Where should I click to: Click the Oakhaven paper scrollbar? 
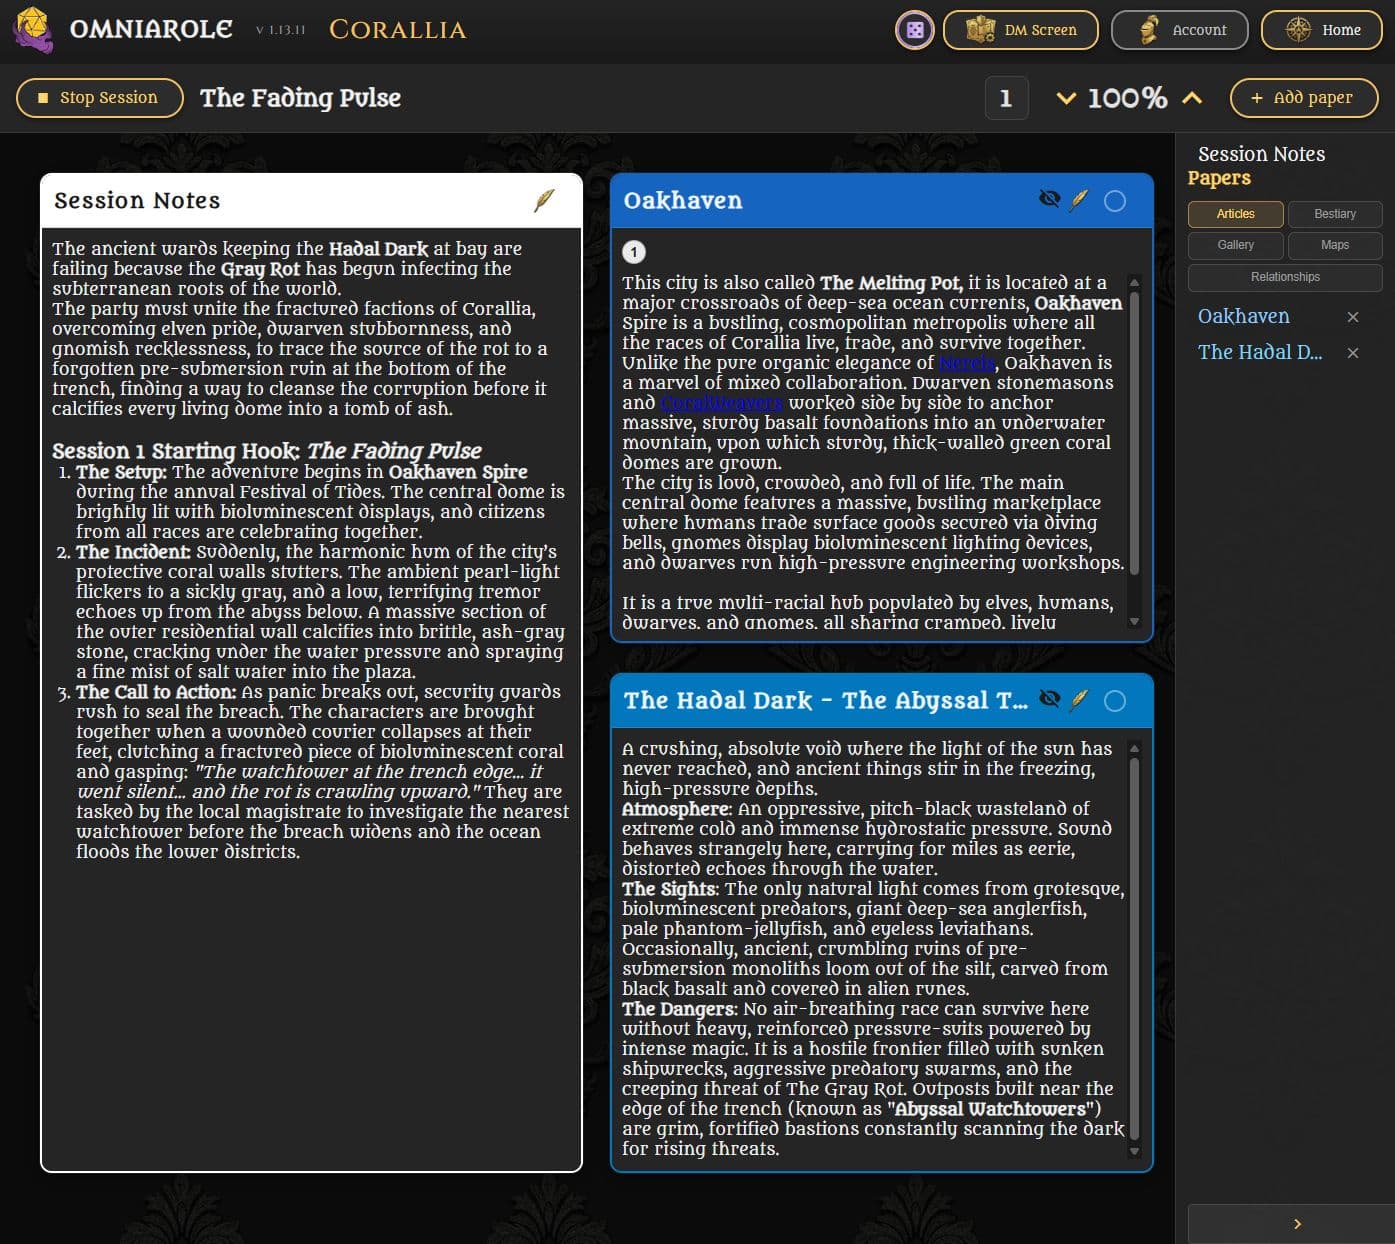(x=1134, y=451)
